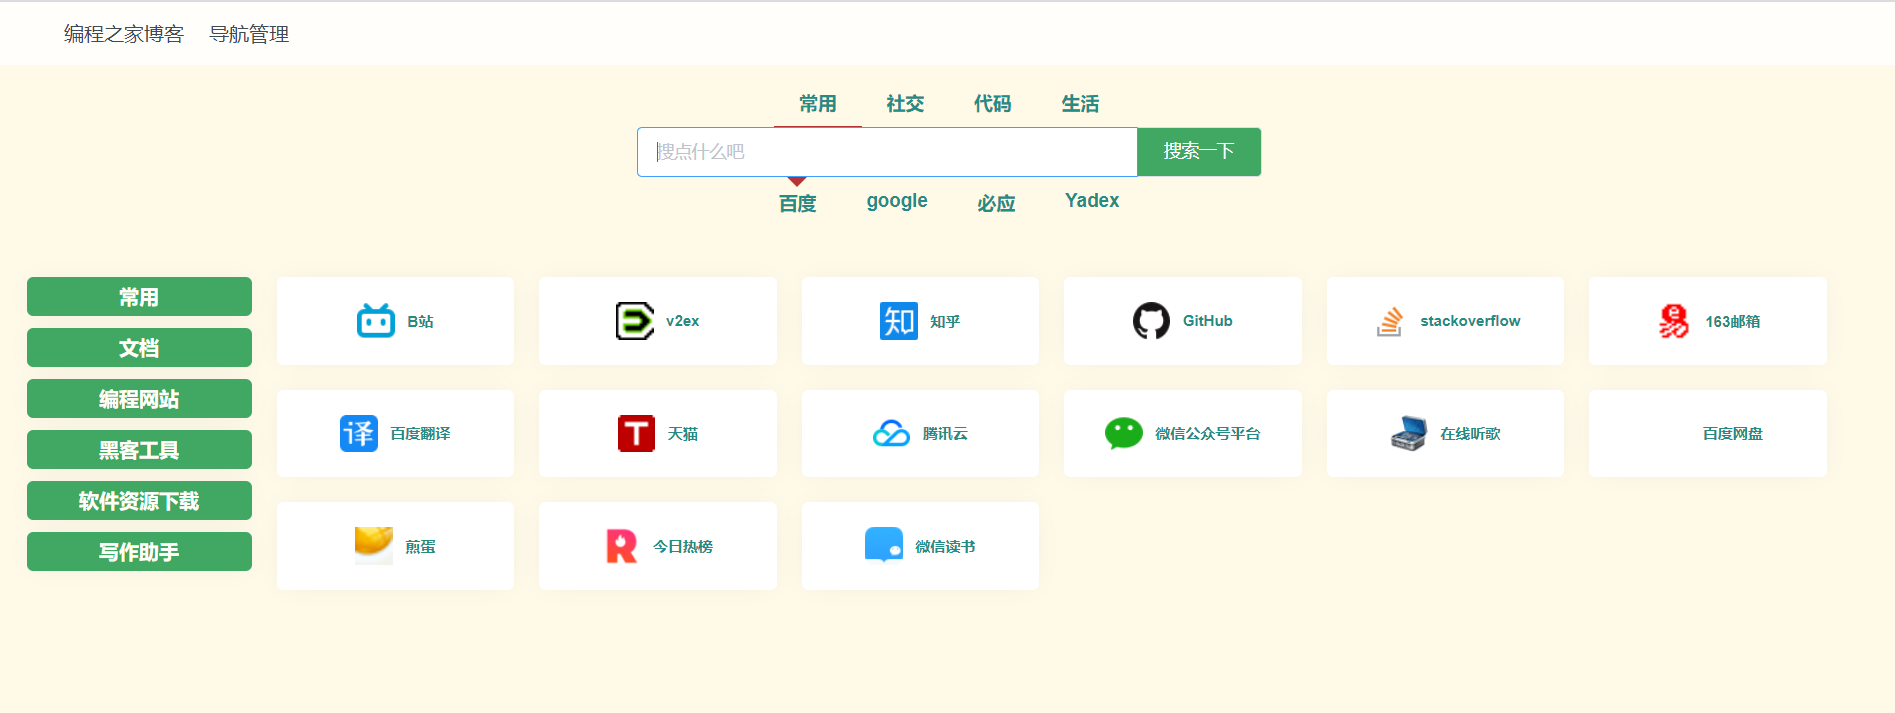Click the GitHub octocat icon
The width and height of the screenshot is (1895, 713).
[1151, 321]
